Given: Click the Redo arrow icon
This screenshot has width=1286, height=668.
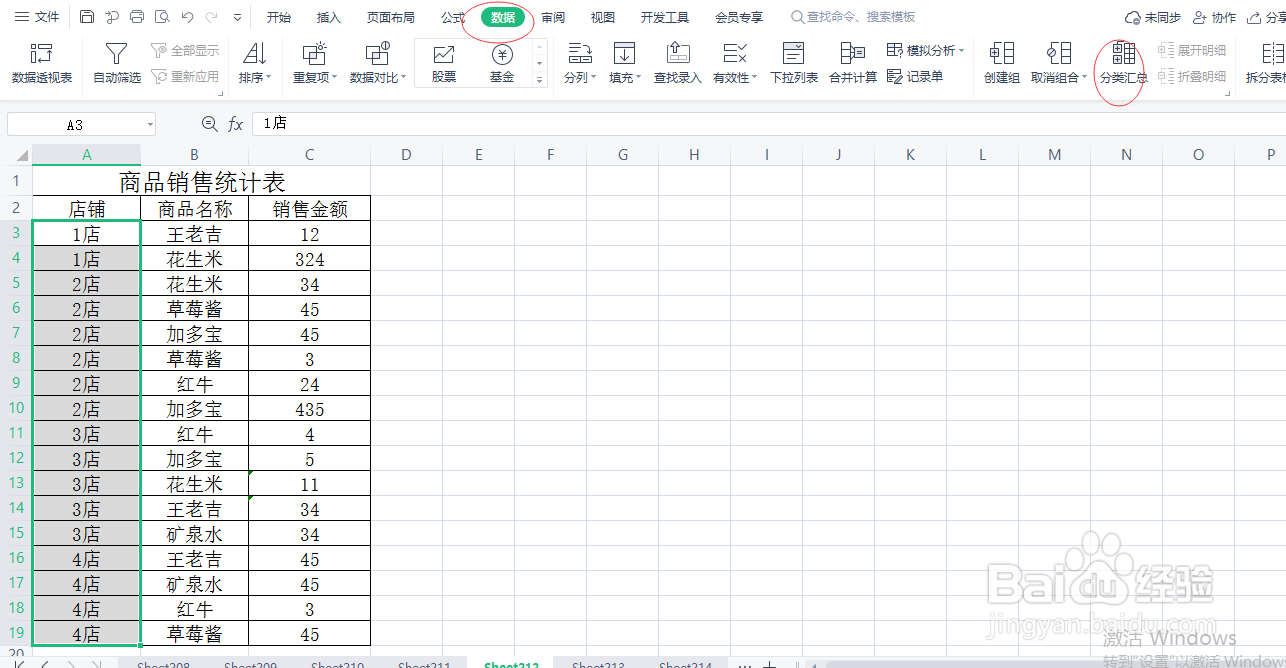Looking at the screenshot, I should (x=211, y=17).
